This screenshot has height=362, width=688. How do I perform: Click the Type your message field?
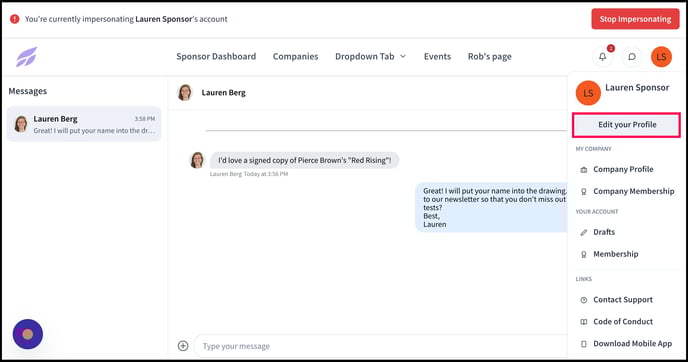pos(381,346)
